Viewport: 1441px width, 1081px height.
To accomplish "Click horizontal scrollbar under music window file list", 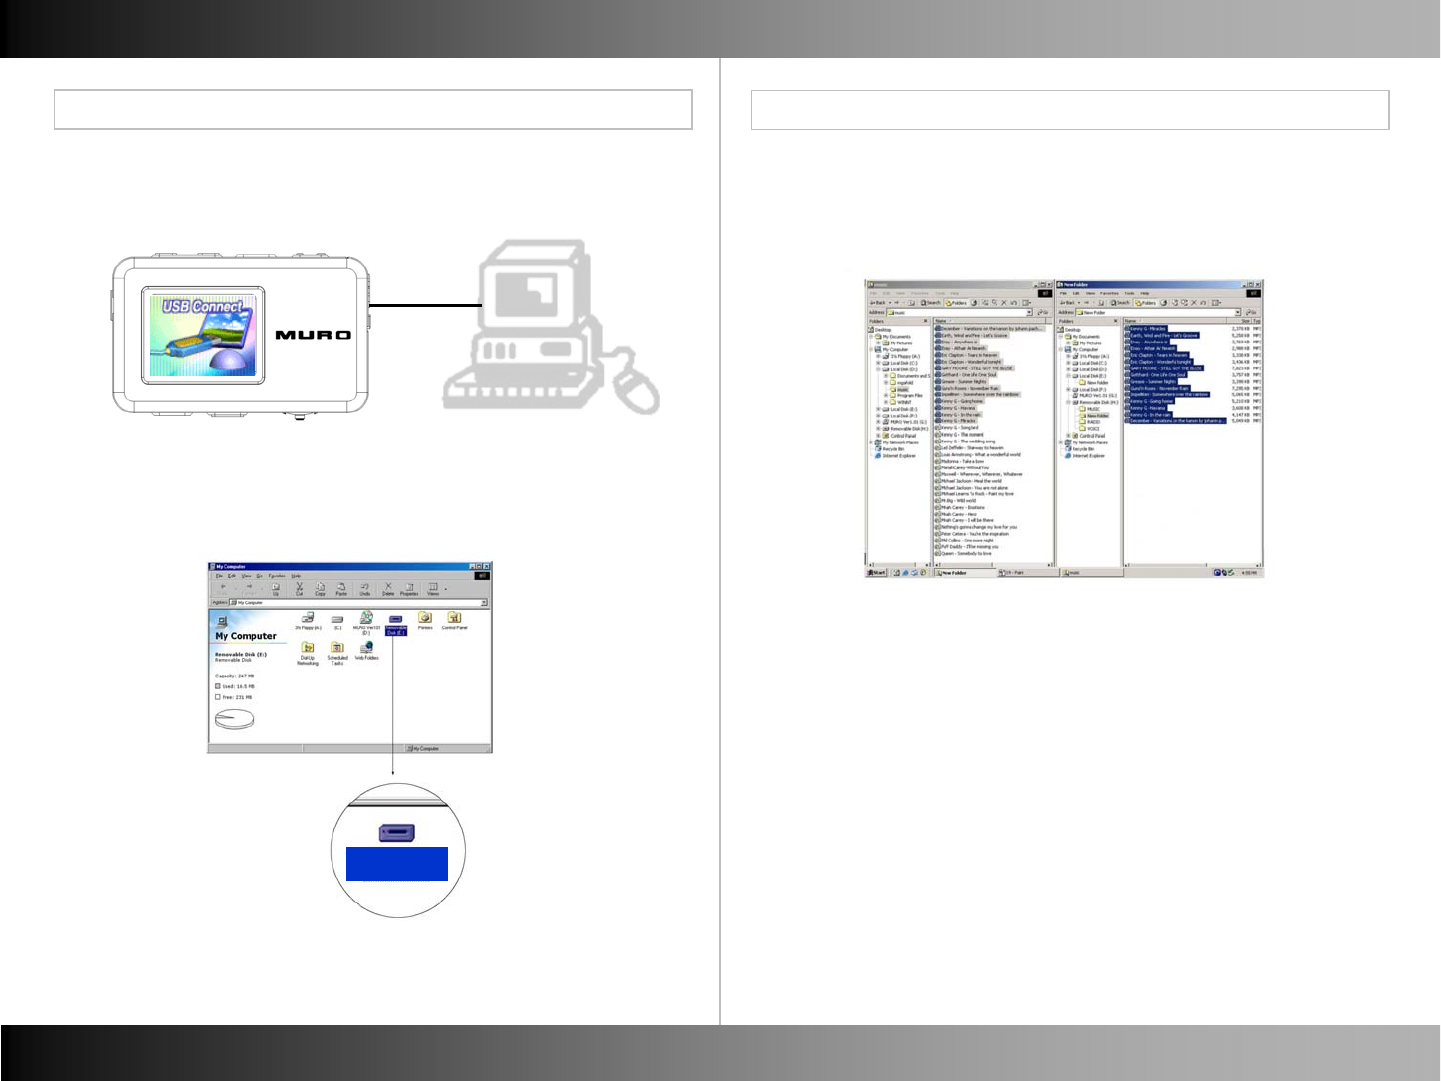I will pos(994,565).
